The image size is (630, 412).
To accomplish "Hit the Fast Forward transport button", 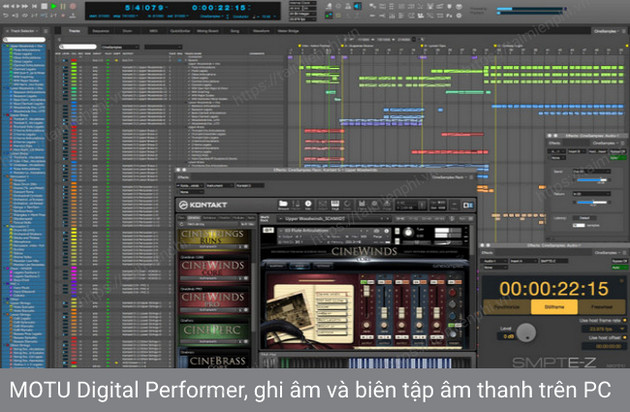I will pyautogui.click(x=25, y=6).
